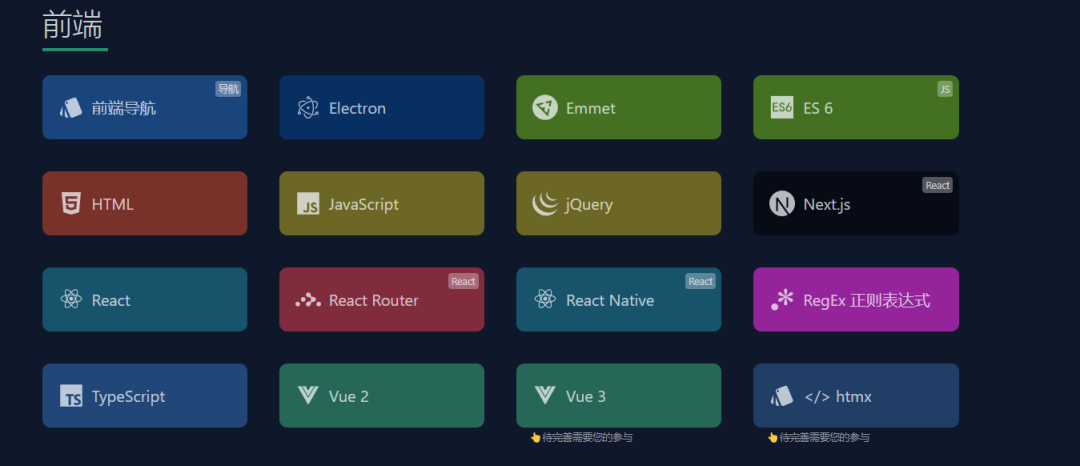Go to the React Router card
Viewport: 1080px width, 466px height.
tap(382, 299)
